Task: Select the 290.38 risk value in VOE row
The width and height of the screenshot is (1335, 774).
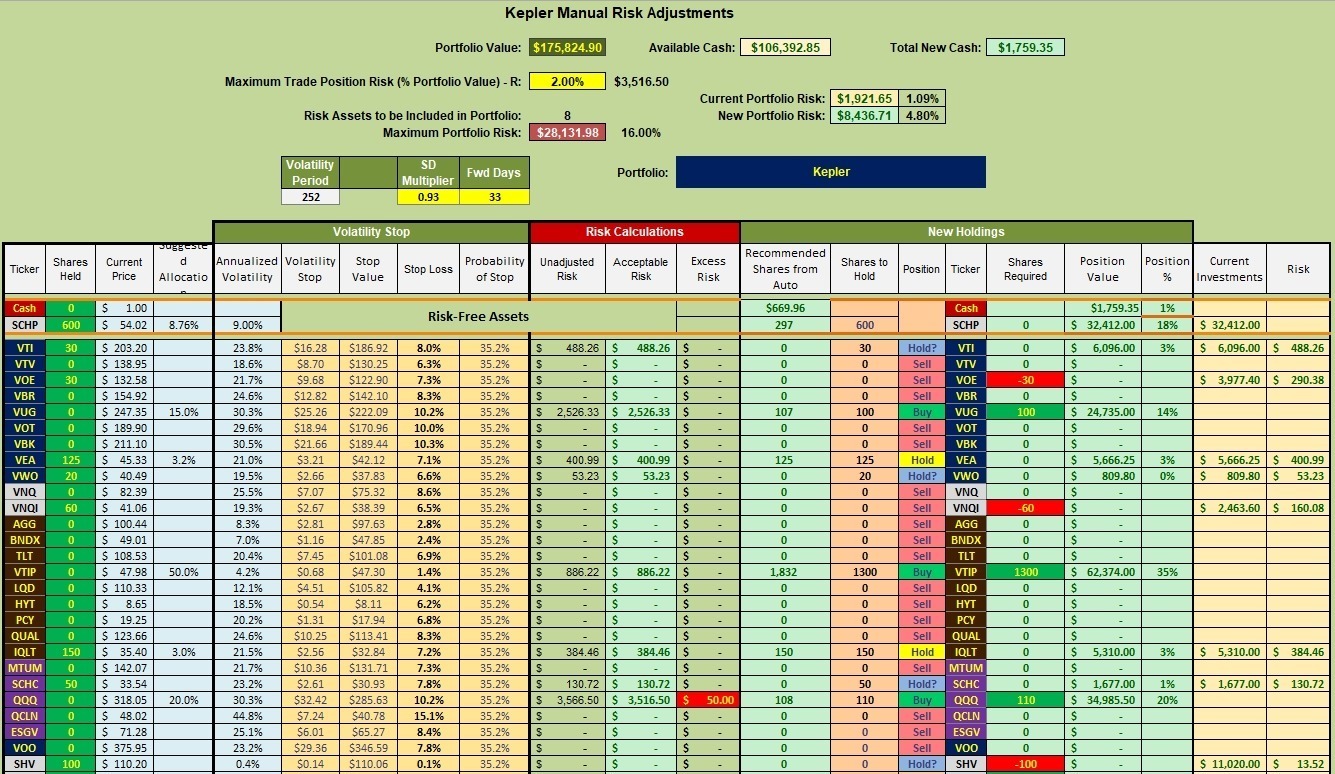Action: [x=1299, y=380]
